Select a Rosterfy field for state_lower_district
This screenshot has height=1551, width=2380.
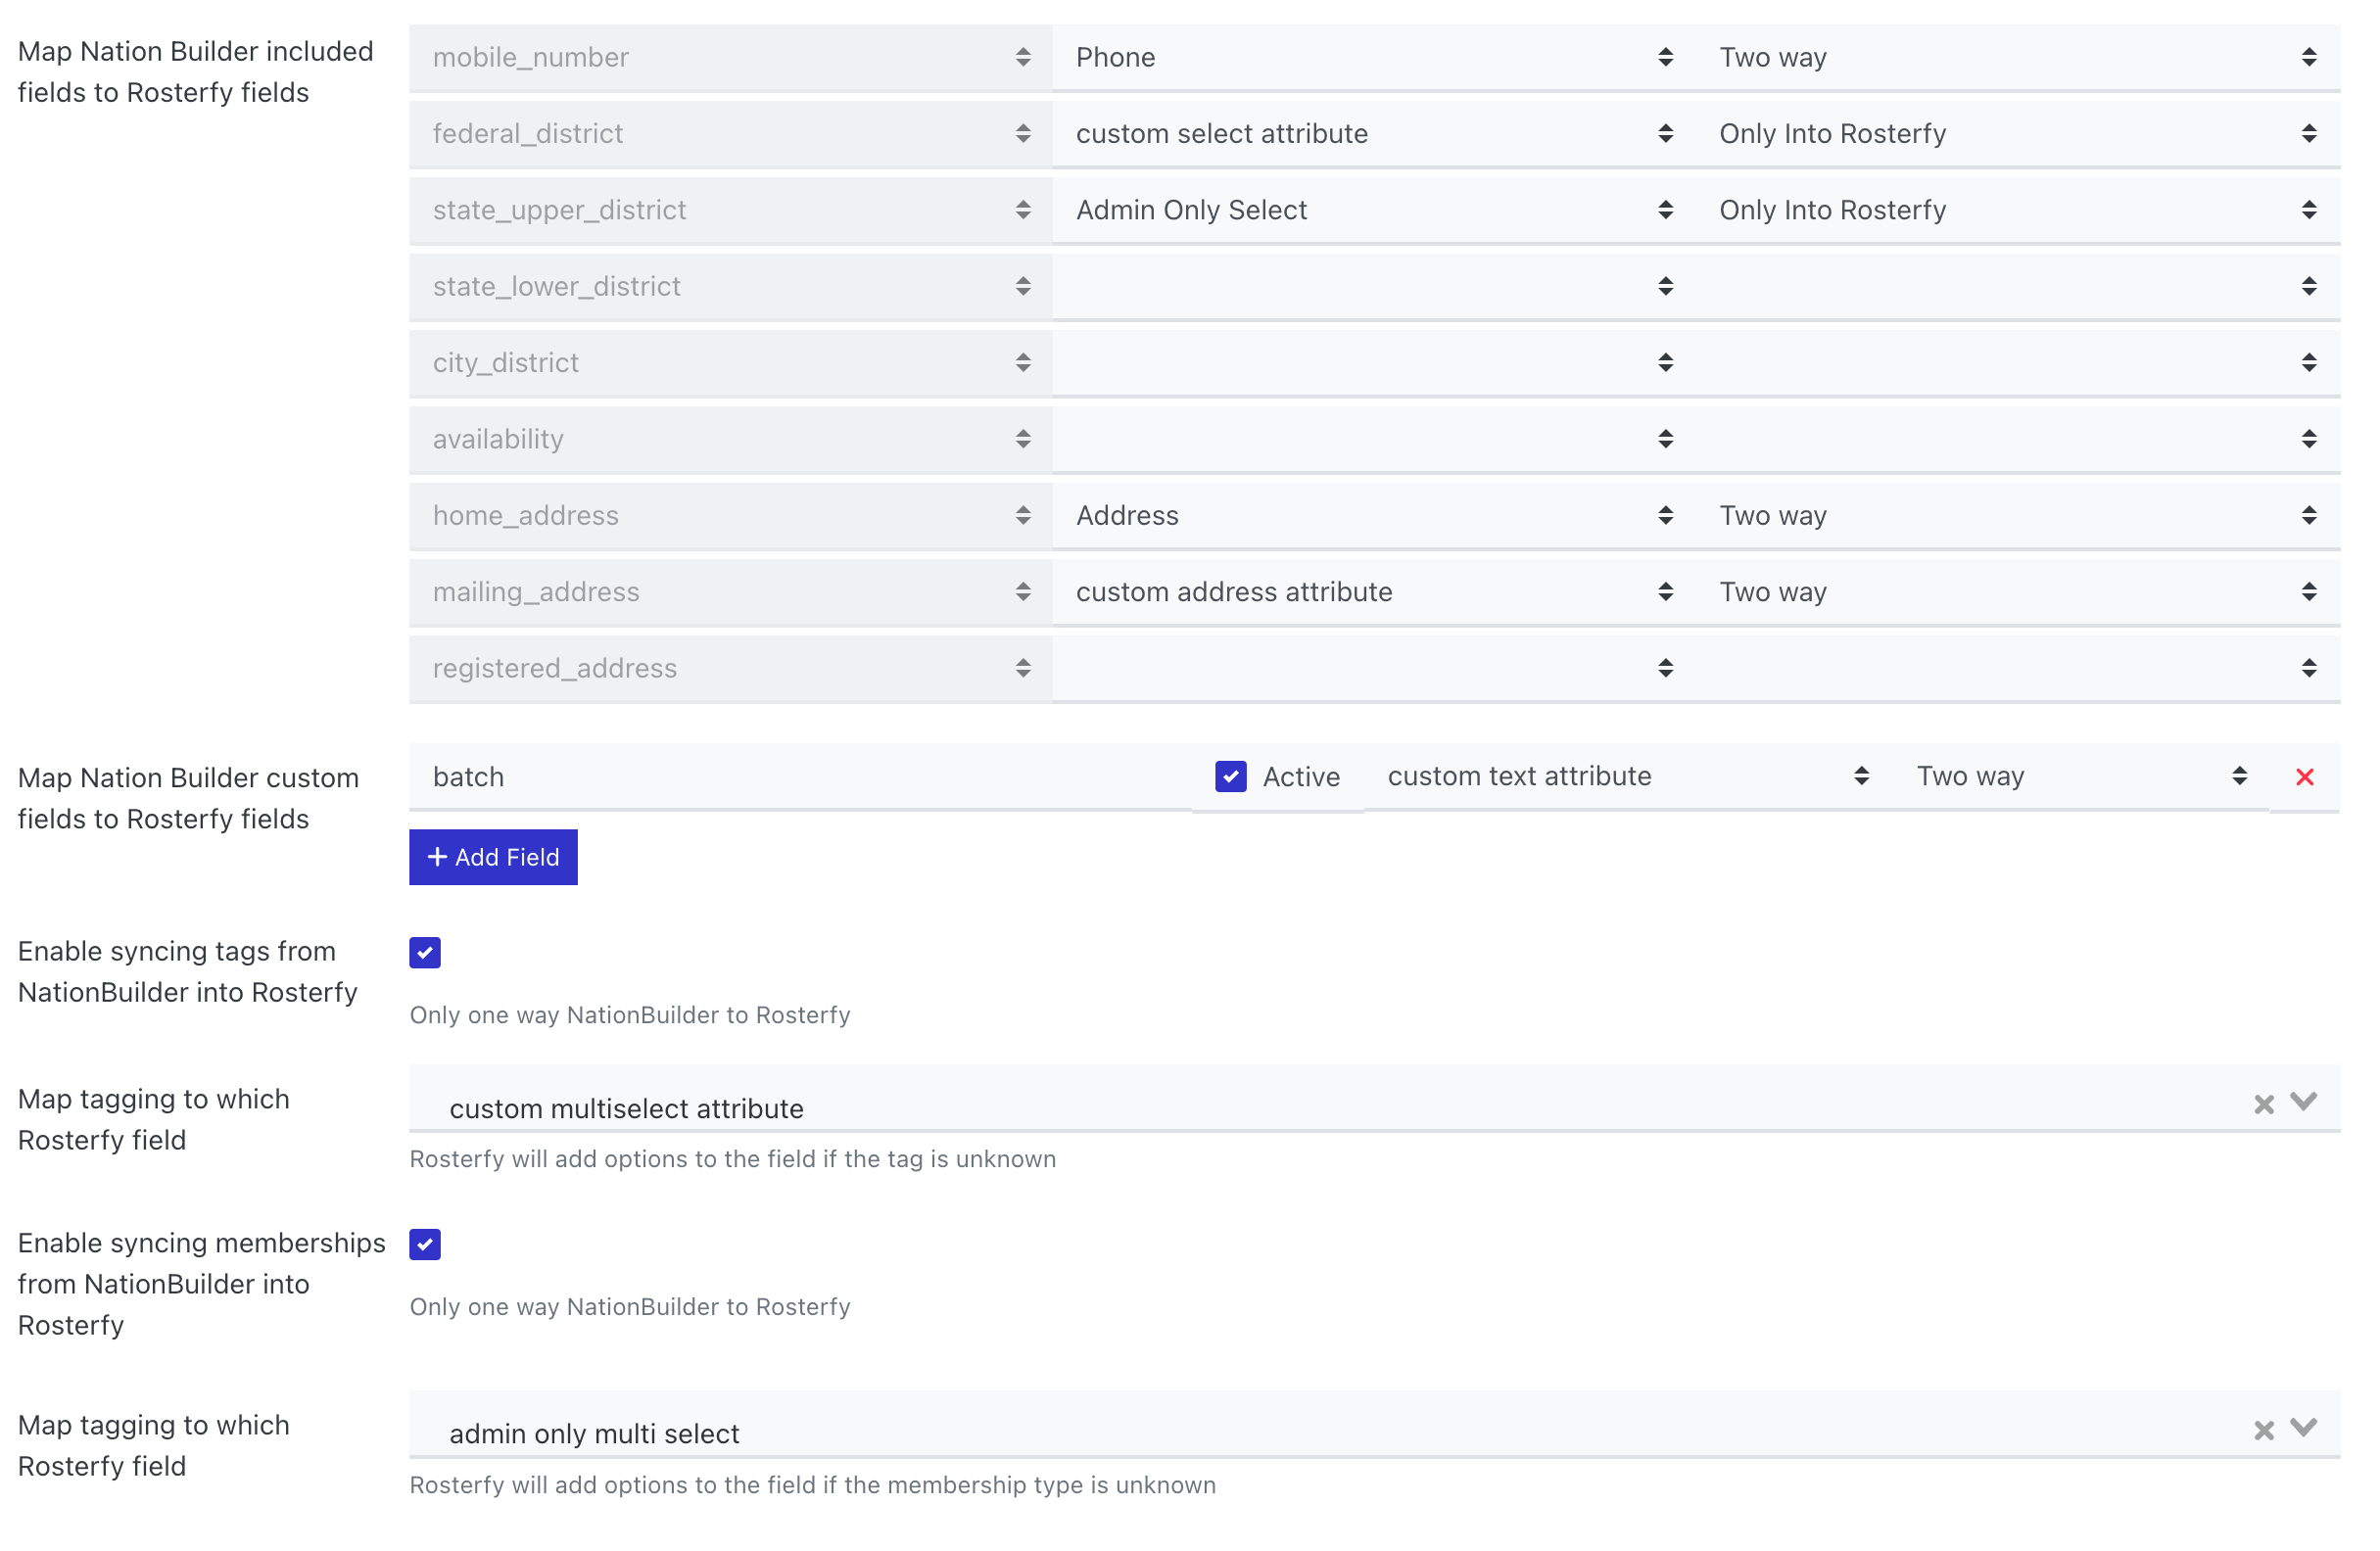[1374, 287]
